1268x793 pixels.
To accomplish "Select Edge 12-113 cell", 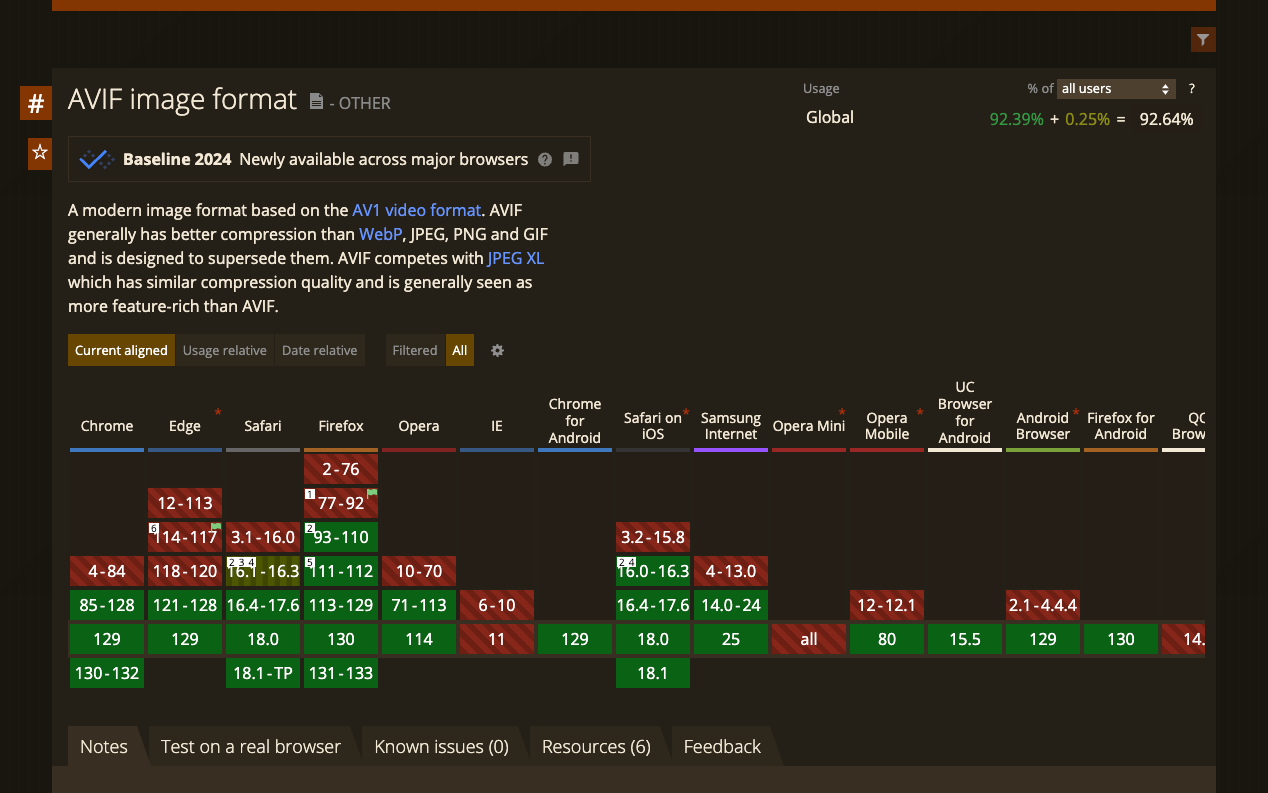I will [x=185, y=503].
